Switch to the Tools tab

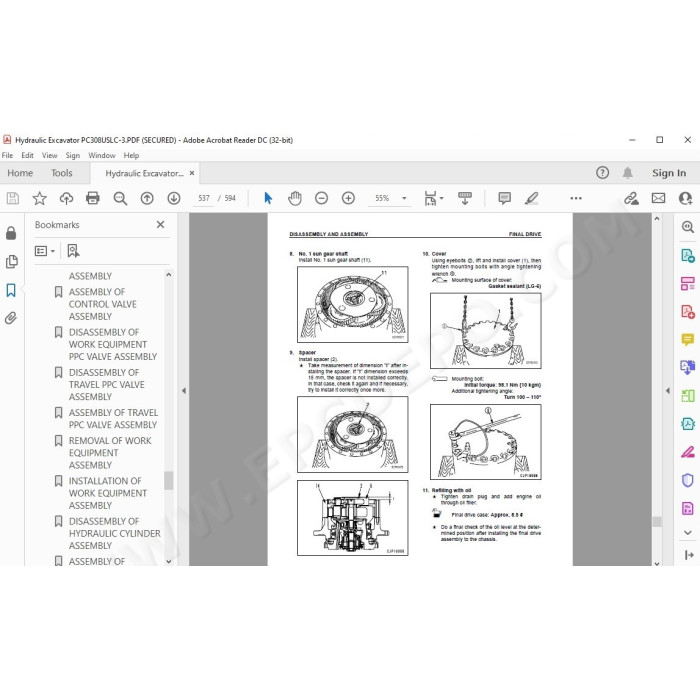(62, 173)
